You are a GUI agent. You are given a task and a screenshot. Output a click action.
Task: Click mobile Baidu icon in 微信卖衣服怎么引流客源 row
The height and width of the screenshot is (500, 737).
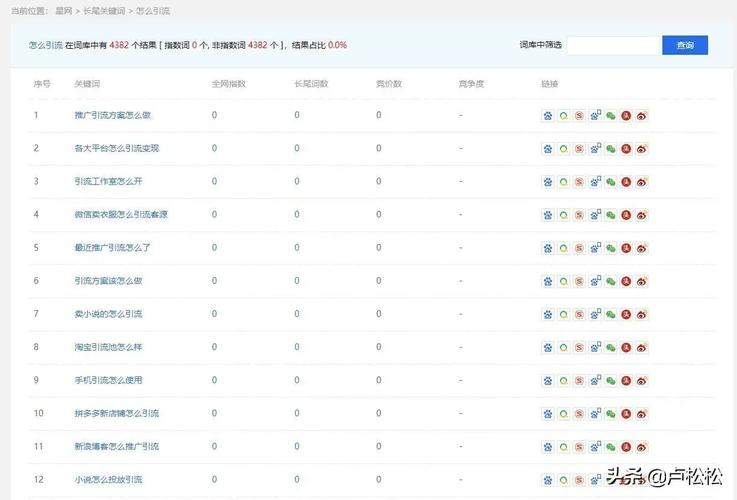[x=595, y=215]
